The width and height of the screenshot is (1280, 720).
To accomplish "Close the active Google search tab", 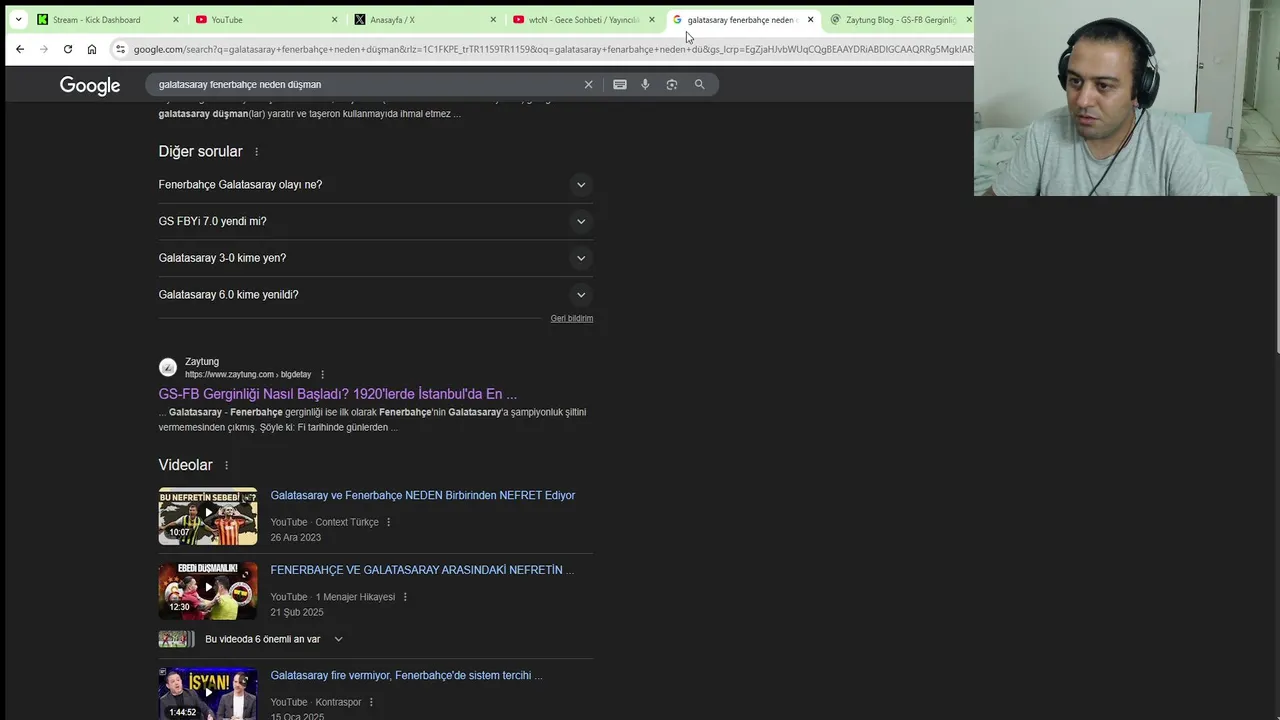I will tap(810, 19).
